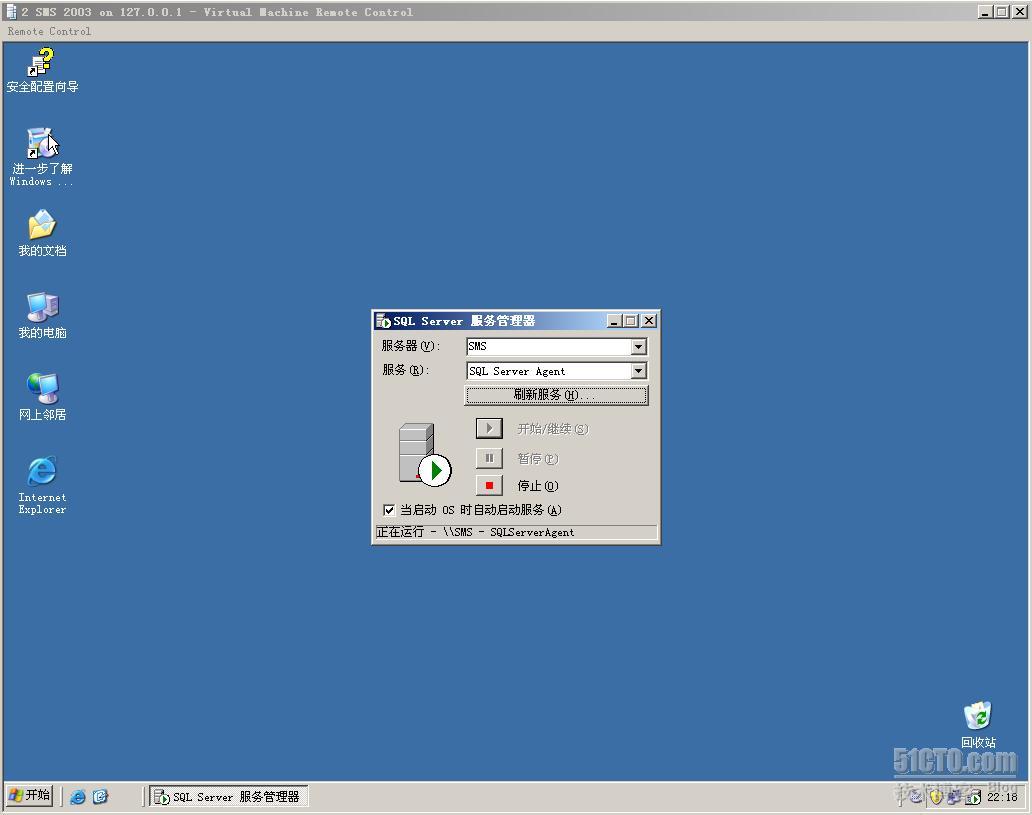Screen dimensions: 1032x815
Task: Click the 刷新服务 refresh services button
Action: coord(556,395)
